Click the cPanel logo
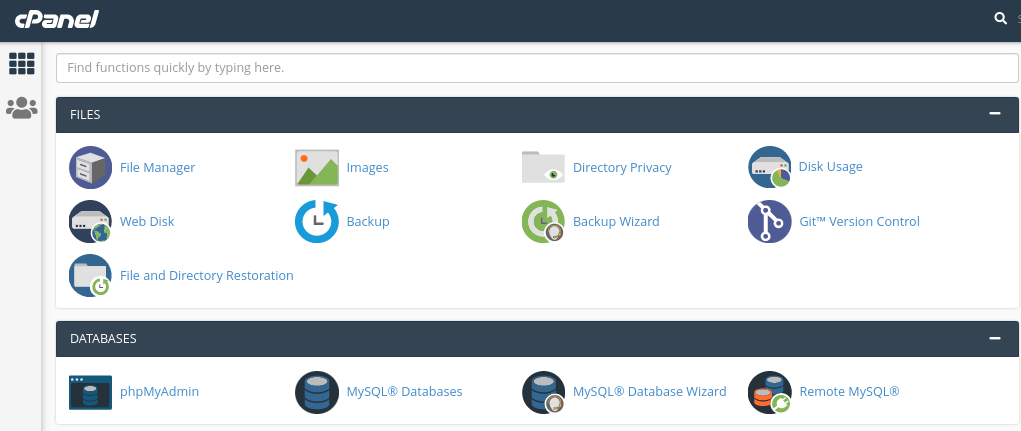This screenshot has height=431, width=1021. pyautogui.click(x=56, y=19)
